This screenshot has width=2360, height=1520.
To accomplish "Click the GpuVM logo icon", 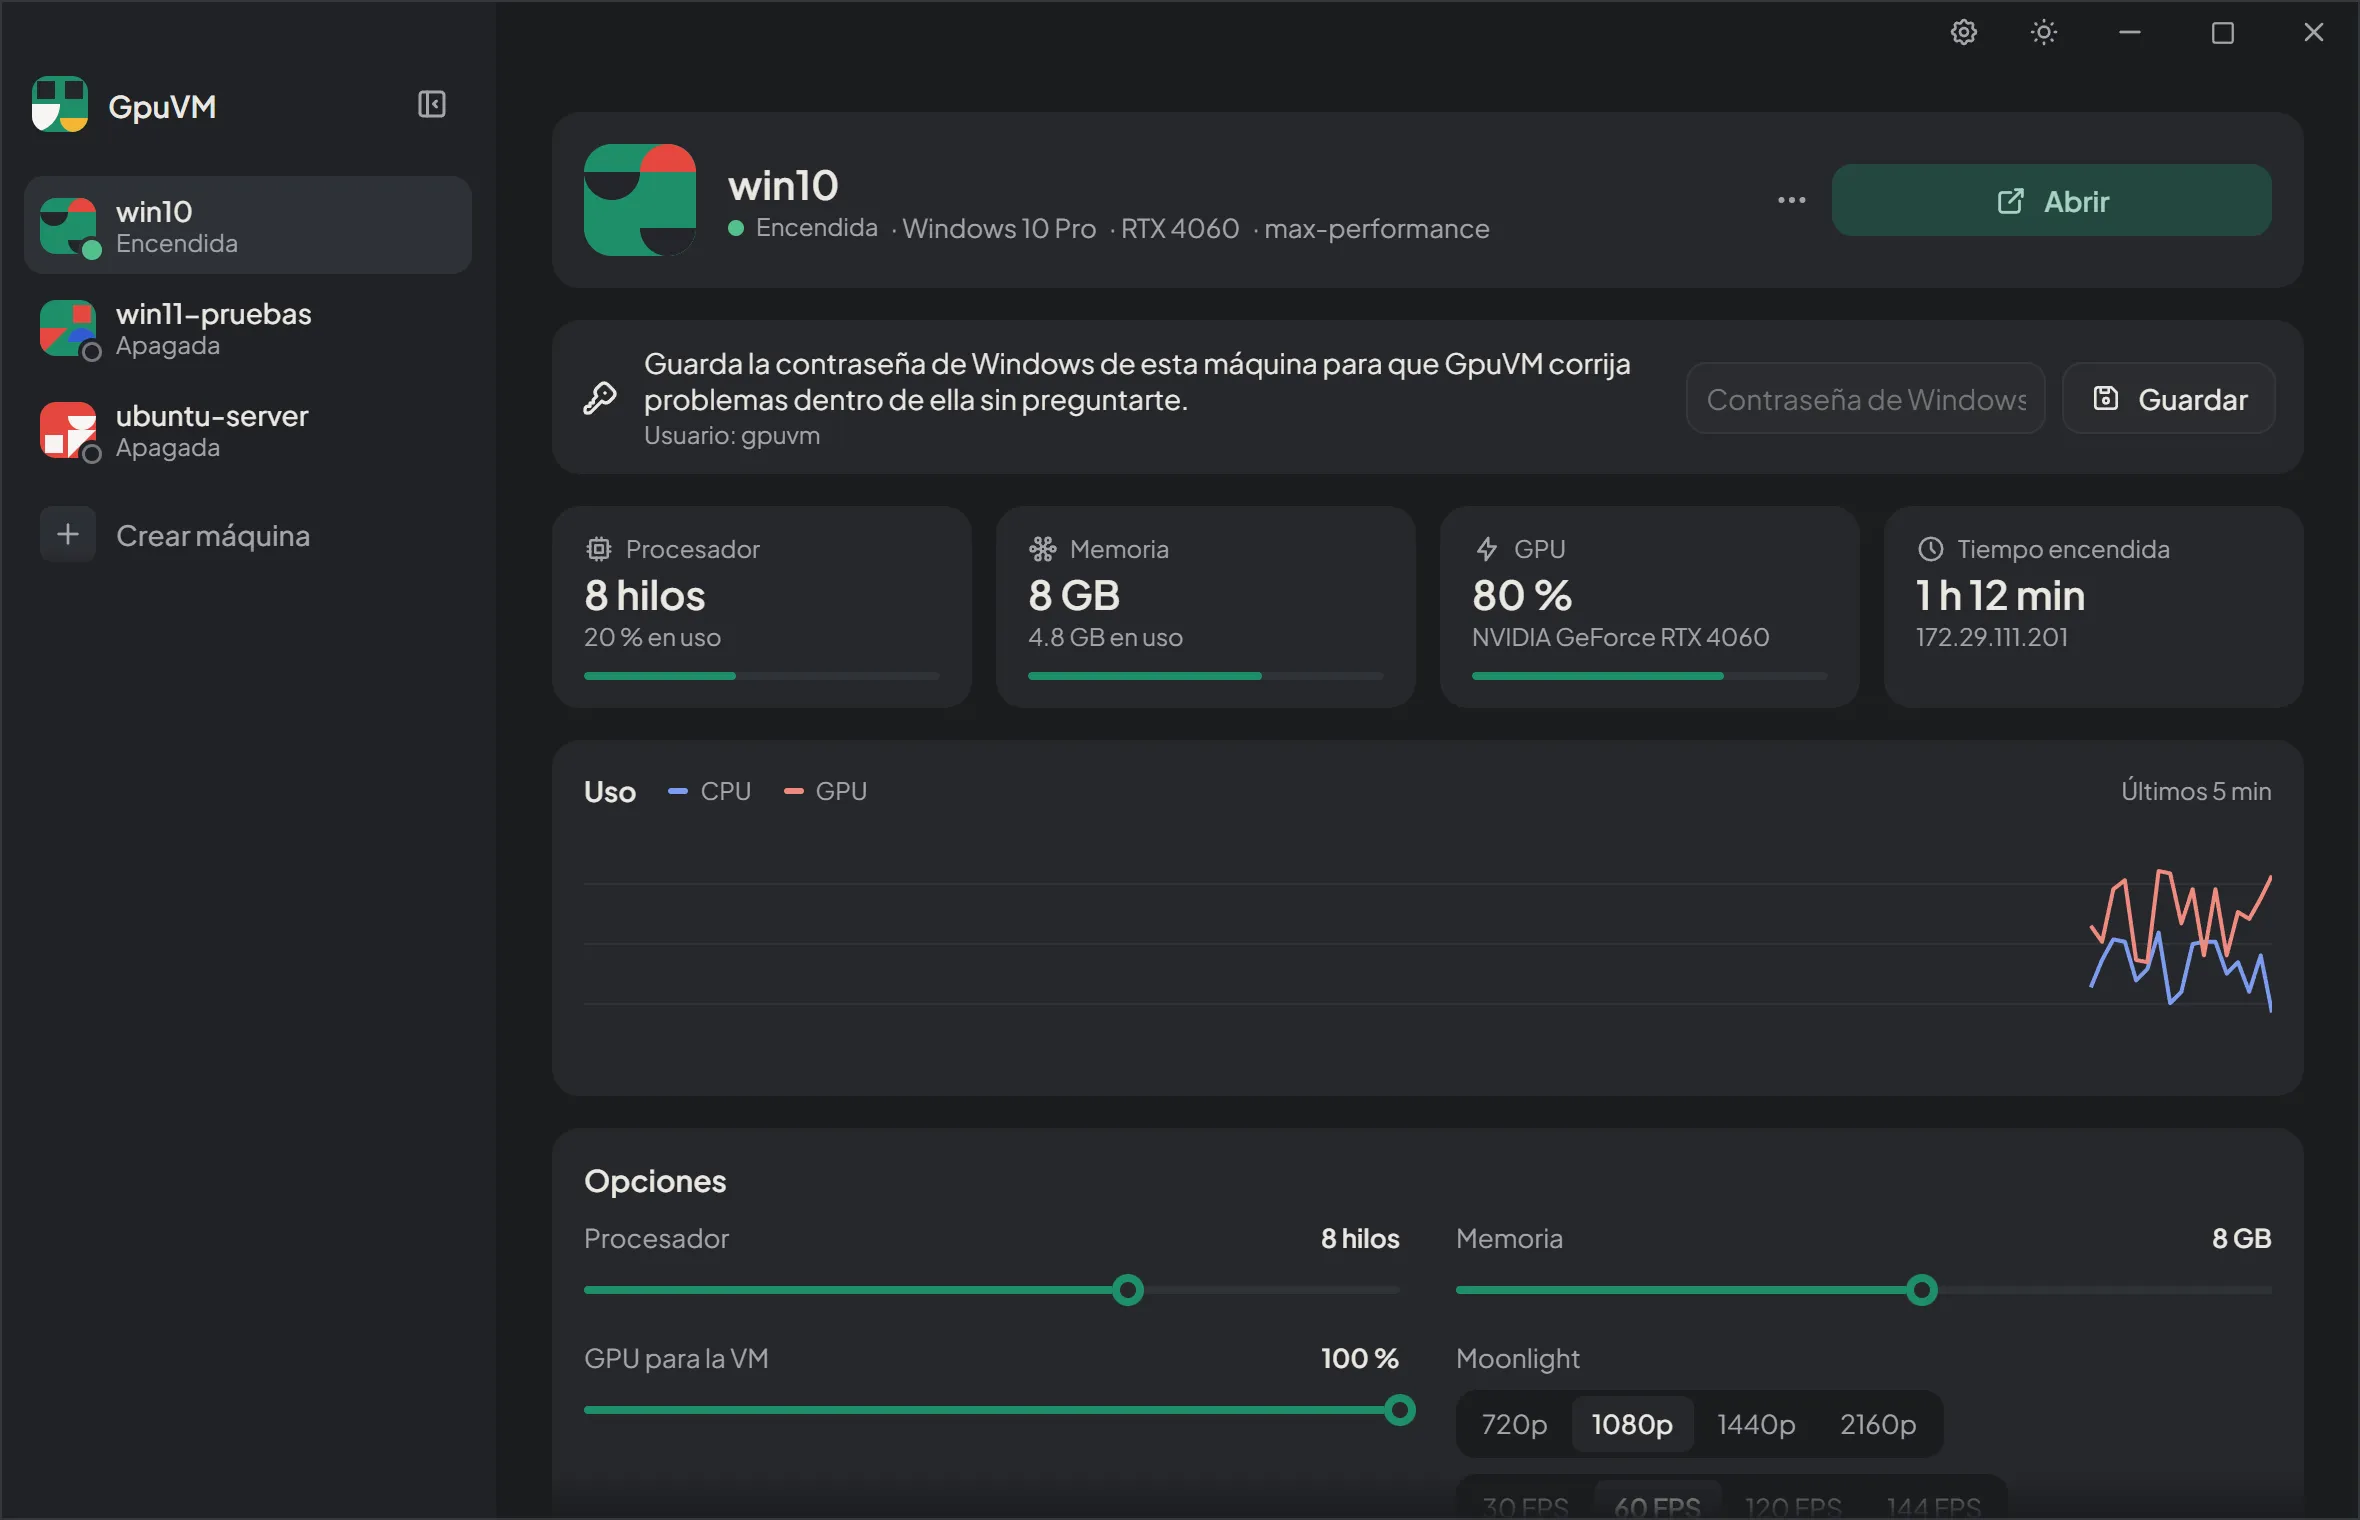I will 60,104.
